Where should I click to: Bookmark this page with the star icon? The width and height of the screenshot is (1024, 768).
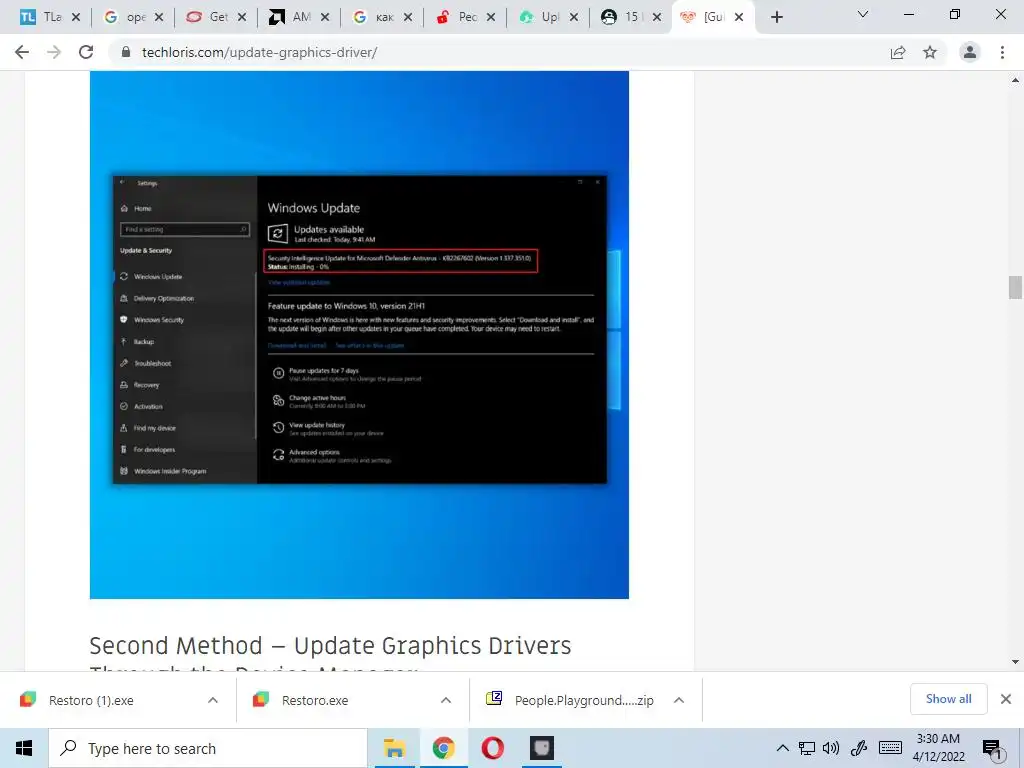point(930,52)
